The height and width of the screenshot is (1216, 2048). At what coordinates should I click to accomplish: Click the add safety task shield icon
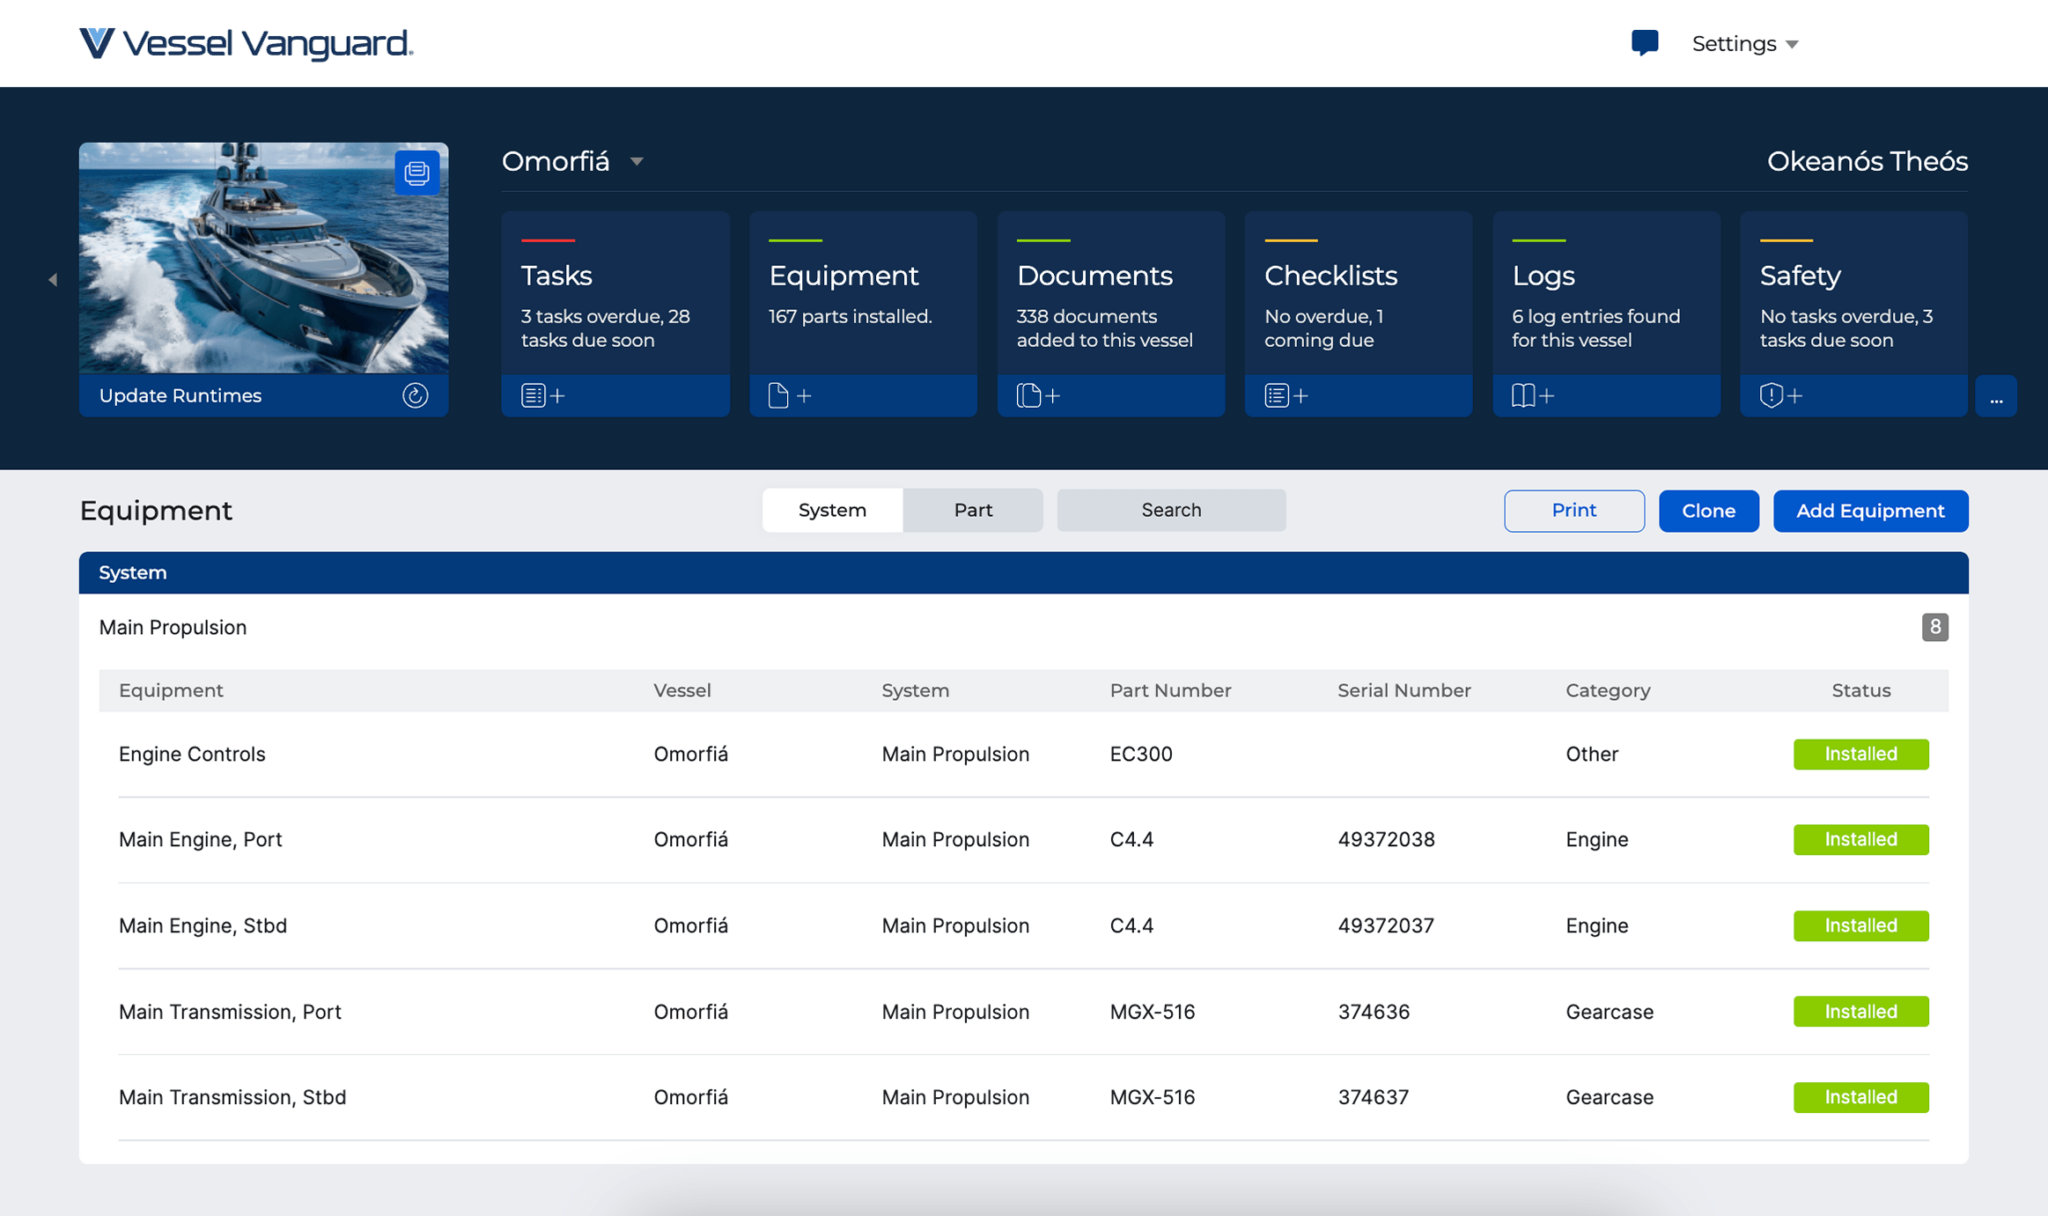[x=1779, y=395]
